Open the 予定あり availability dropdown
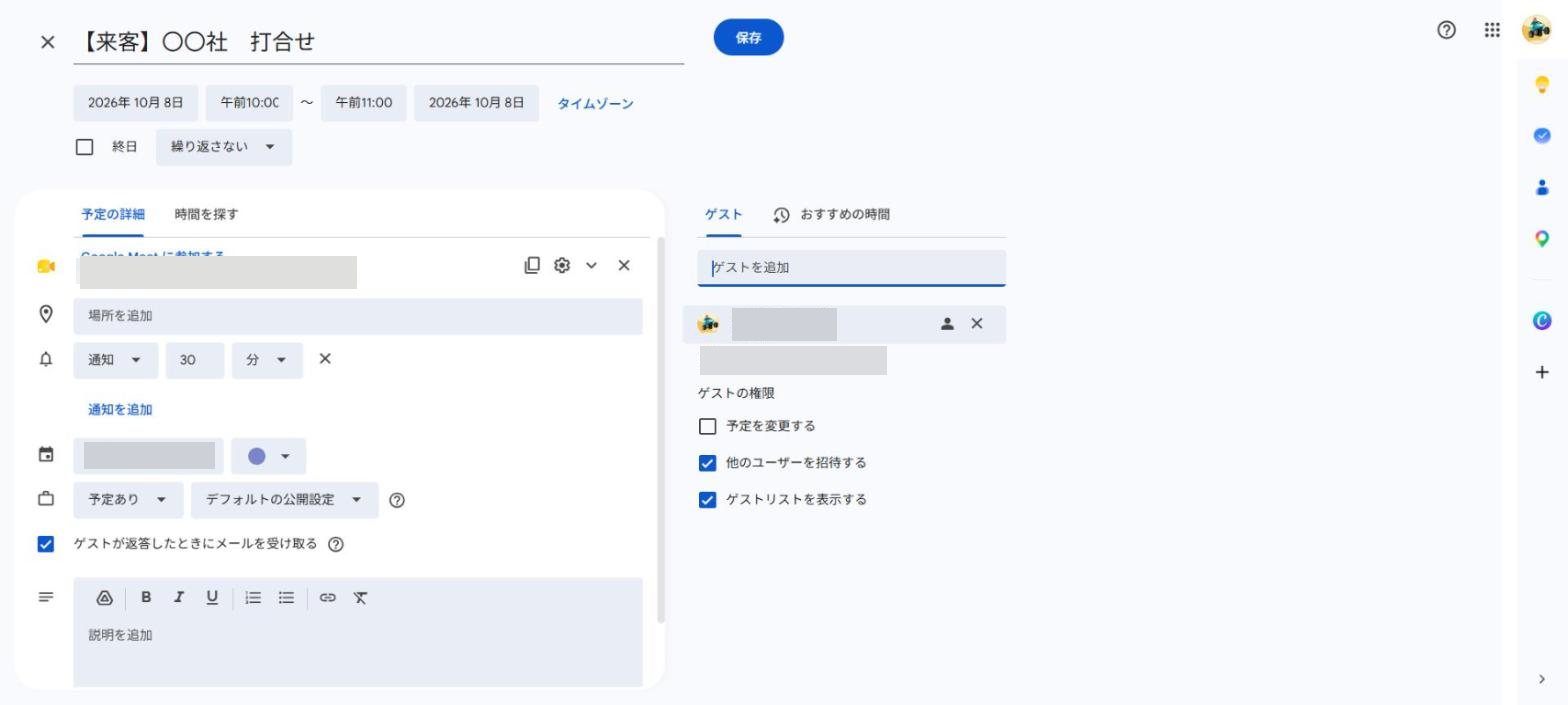Viewport: 1568px width, 705px height. pos(128,500)
